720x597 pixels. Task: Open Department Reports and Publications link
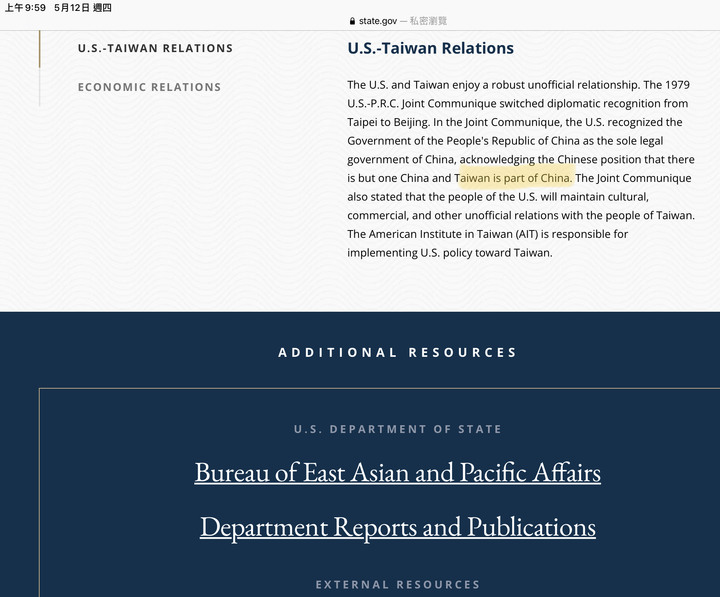[398, 527]
